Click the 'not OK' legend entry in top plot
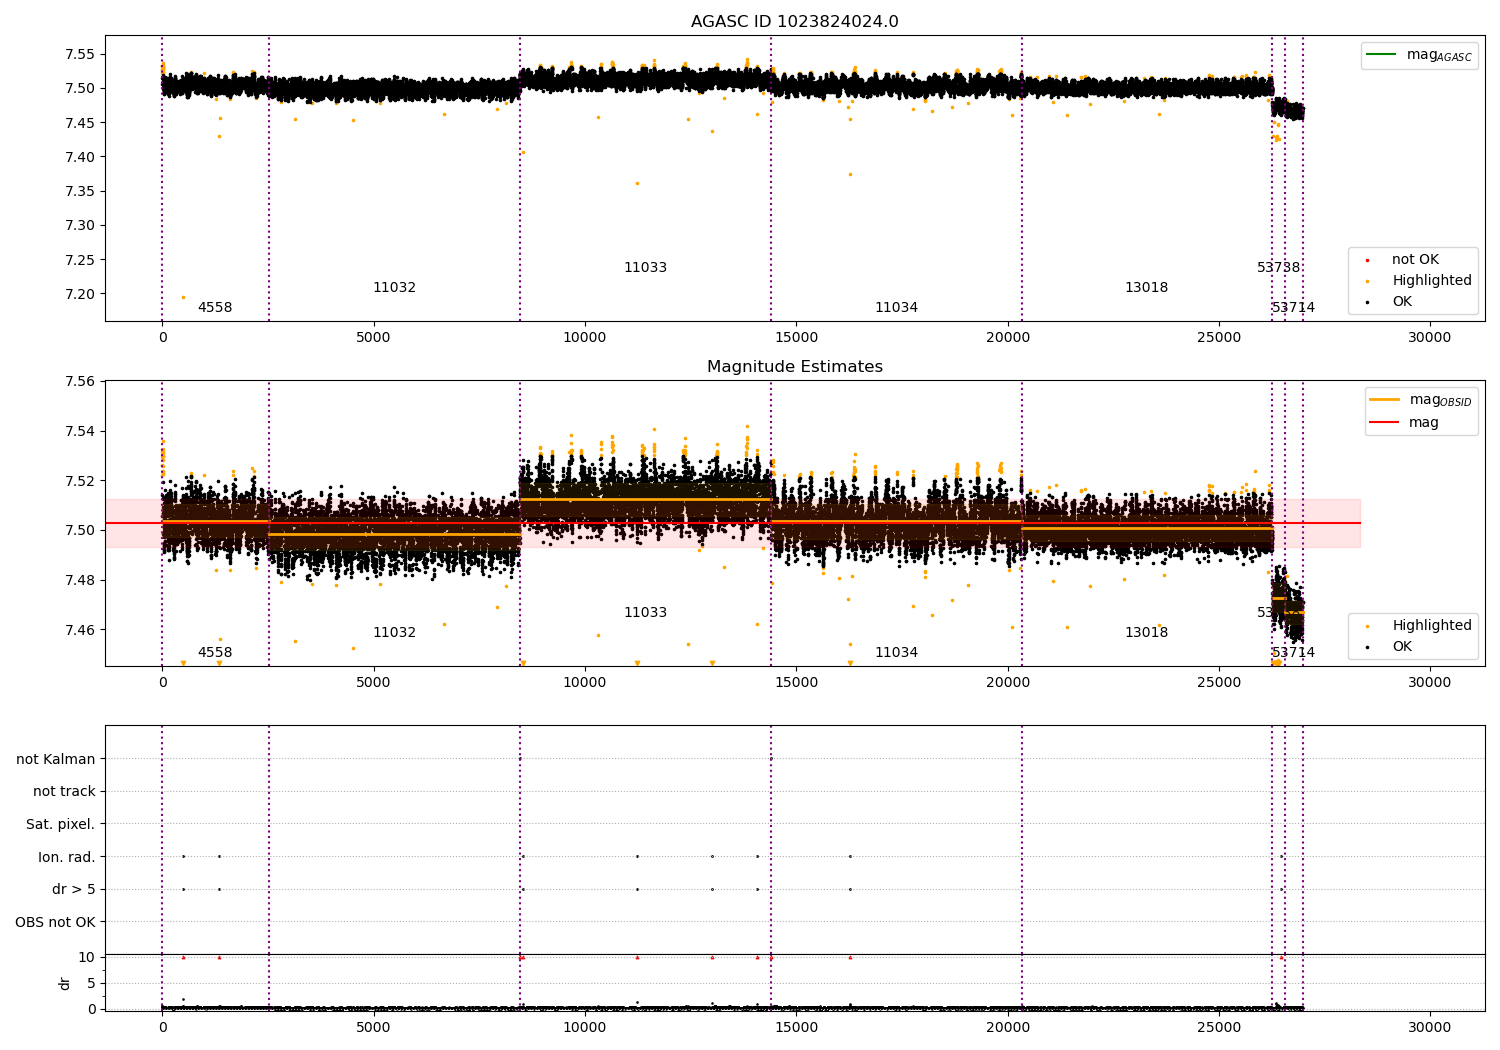The image size is (1500, 1050). click(x=1403, y=260)
